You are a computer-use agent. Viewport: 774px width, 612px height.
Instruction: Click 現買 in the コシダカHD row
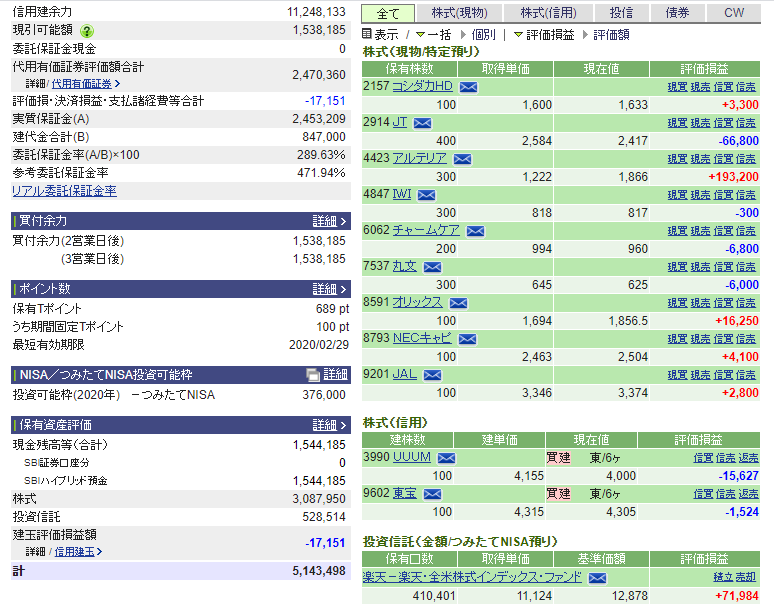click(677, 87)
